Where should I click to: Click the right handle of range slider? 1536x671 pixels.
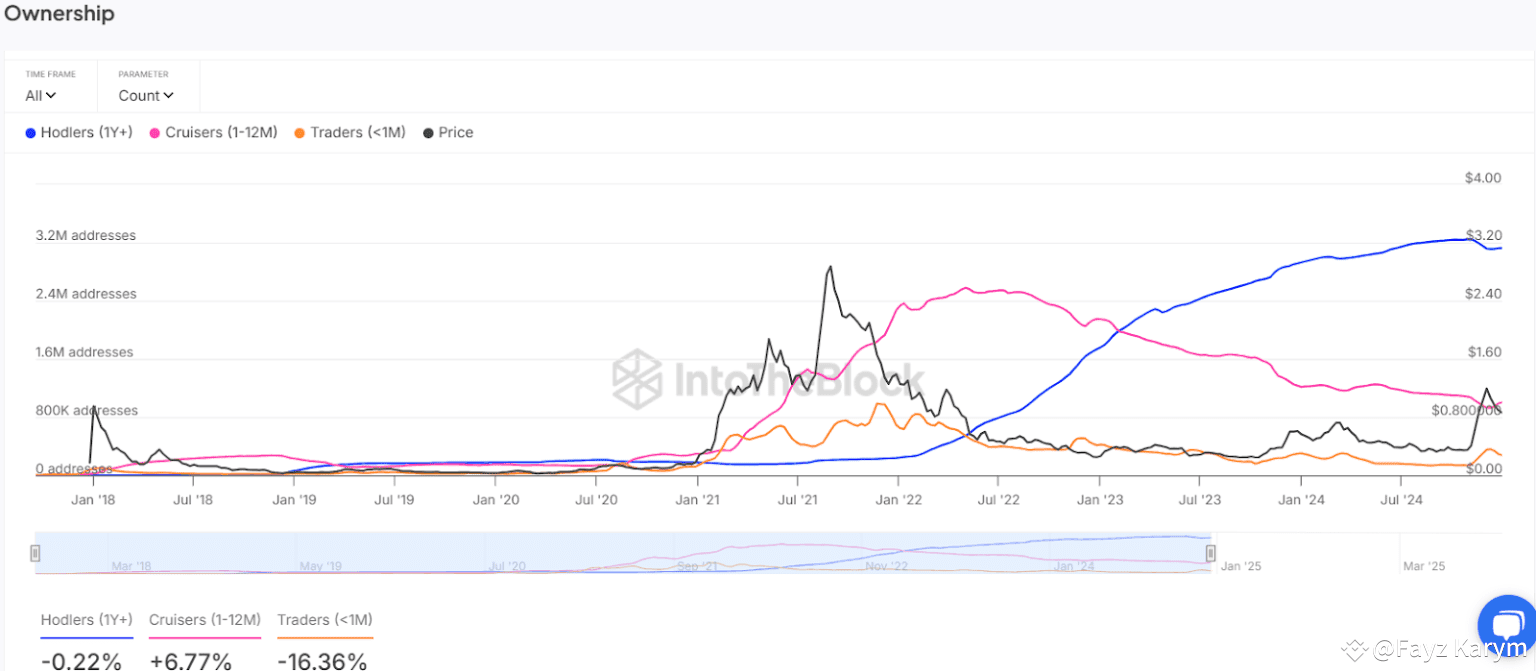point(1210,553)
